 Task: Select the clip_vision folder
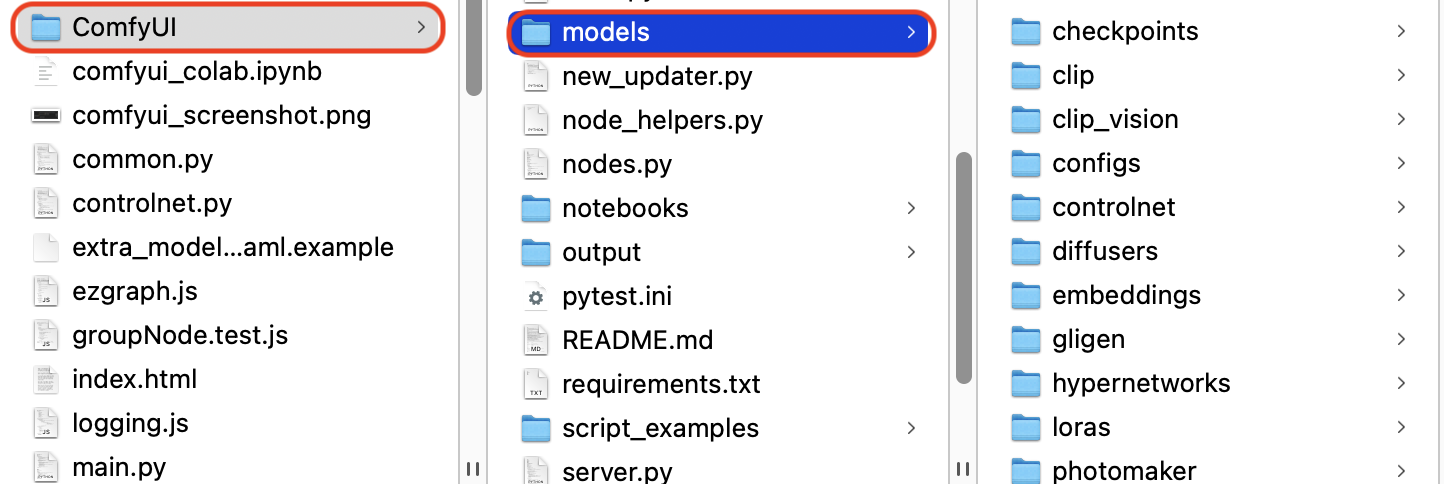(x=1115, y=120)
